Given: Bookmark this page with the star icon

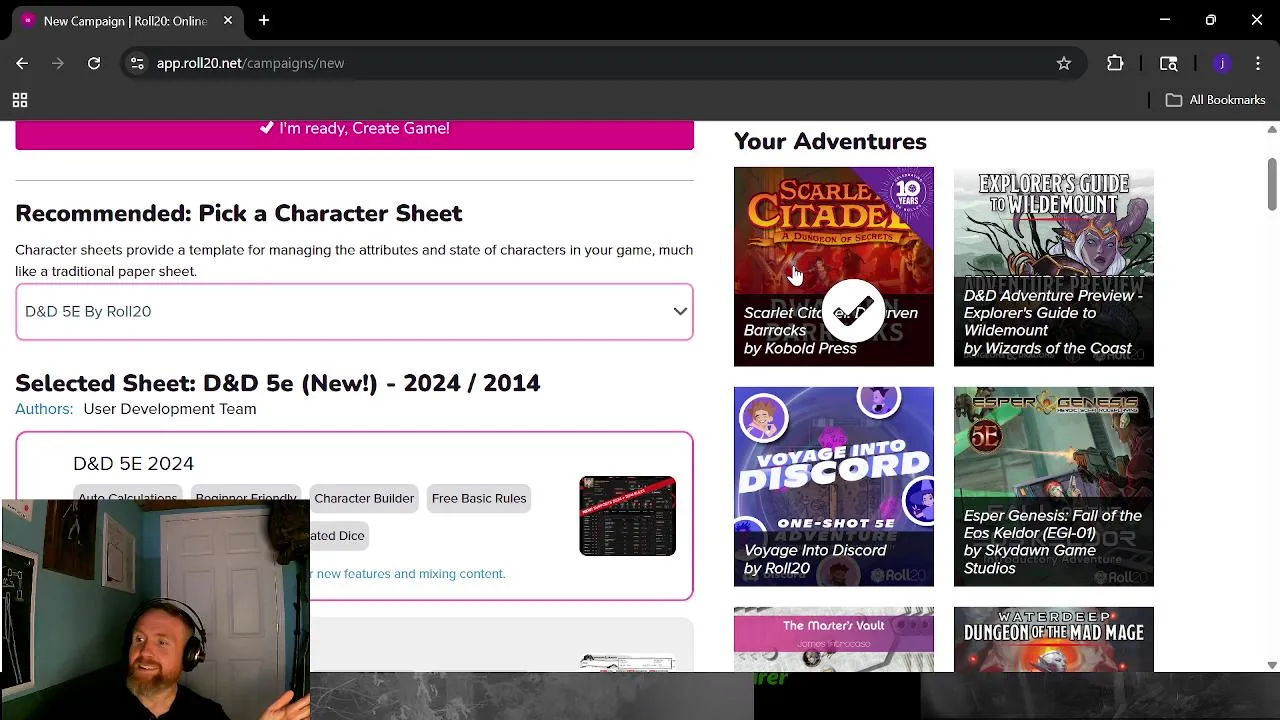Looking at the screenshot, I should (1064, 63).
